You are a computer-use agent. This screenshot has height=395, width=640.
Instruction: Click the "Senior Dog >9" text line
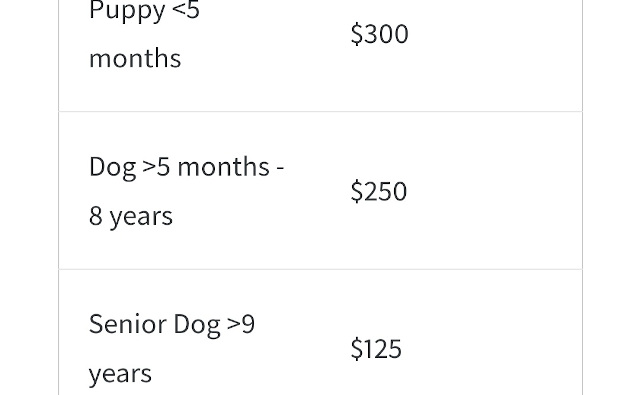point(172,324)
